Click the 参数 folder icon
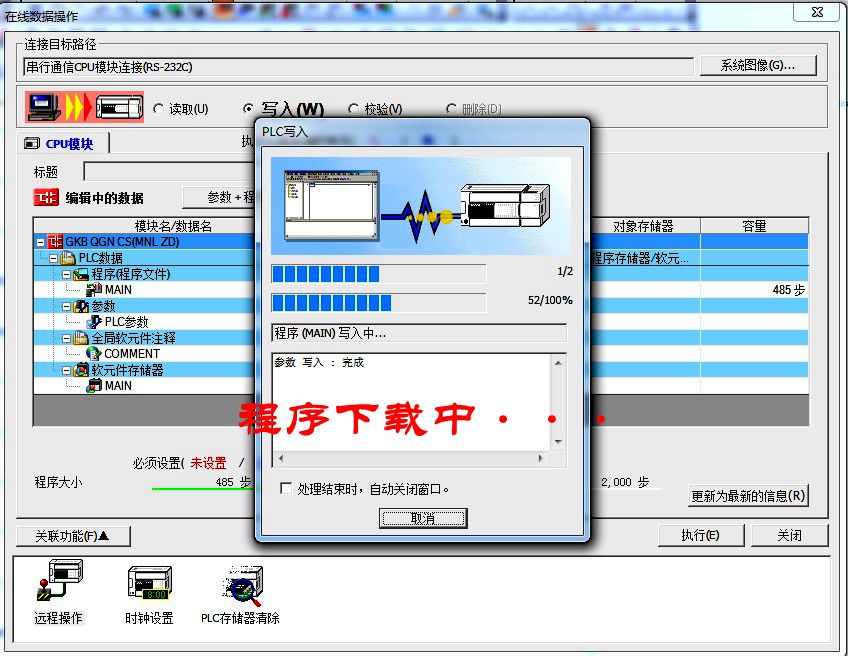The image size is (848, 656). 81,306
